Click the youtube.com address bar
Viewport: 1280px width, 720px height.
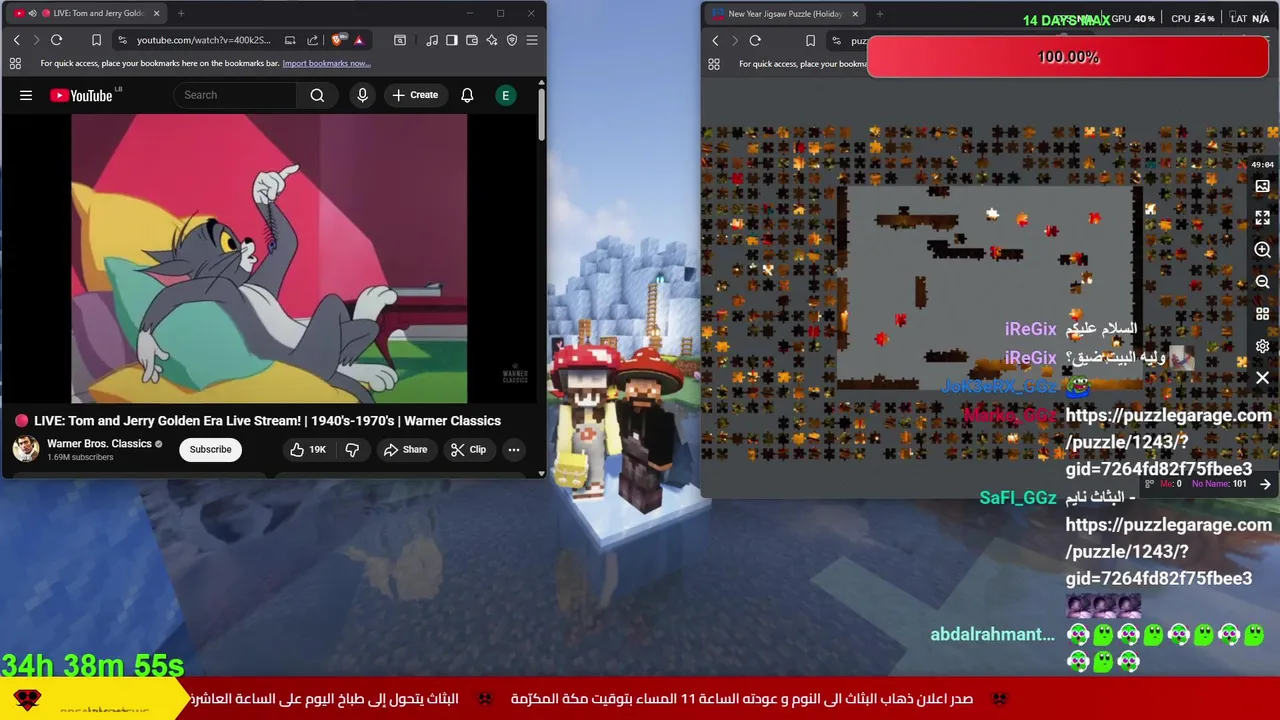coord(203,40)
